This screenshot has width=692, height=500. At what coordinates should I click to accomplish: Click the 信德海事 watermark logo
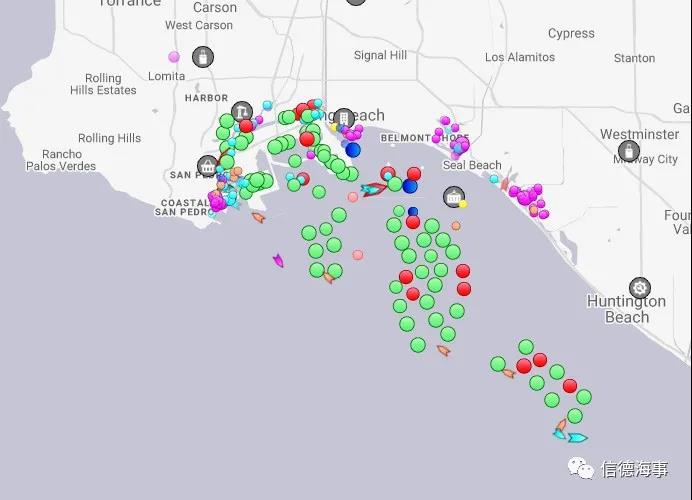[x=619, y=469]
